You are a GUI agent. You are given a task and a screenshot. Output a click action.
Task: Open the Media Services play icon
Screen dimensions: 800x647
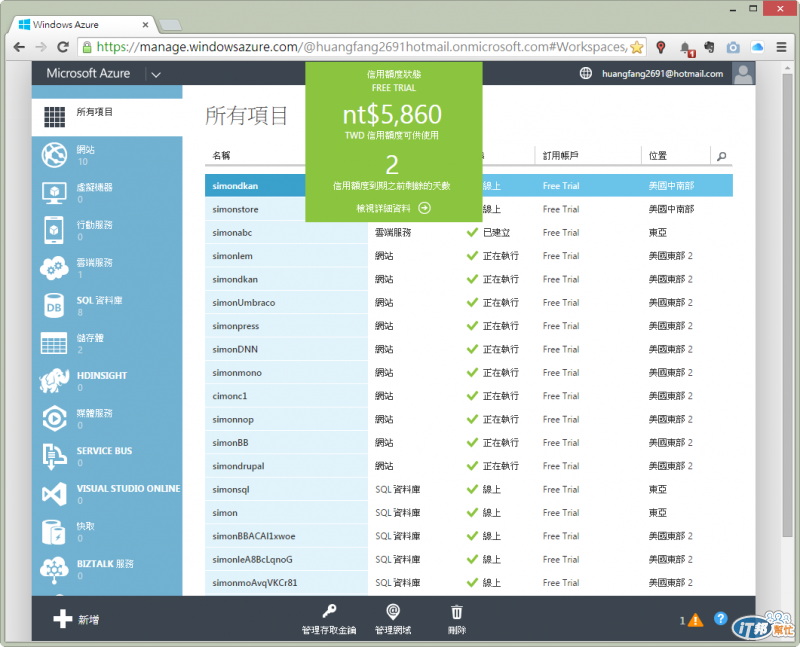55,418
